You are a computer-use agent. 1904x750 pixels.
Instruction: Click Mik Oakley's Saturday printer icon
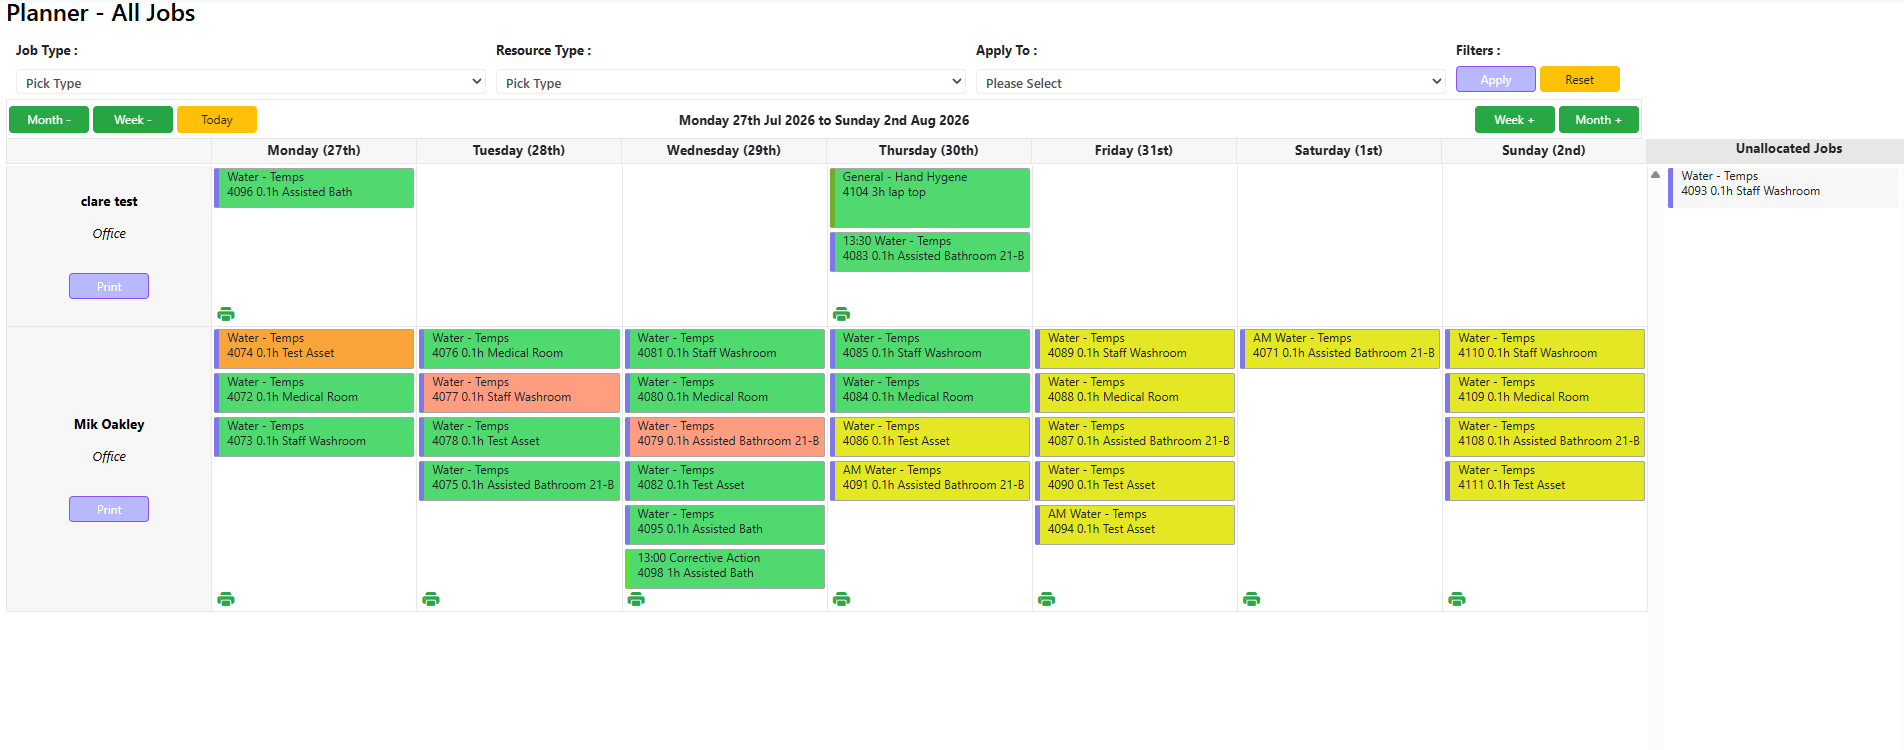(1251, 599)
